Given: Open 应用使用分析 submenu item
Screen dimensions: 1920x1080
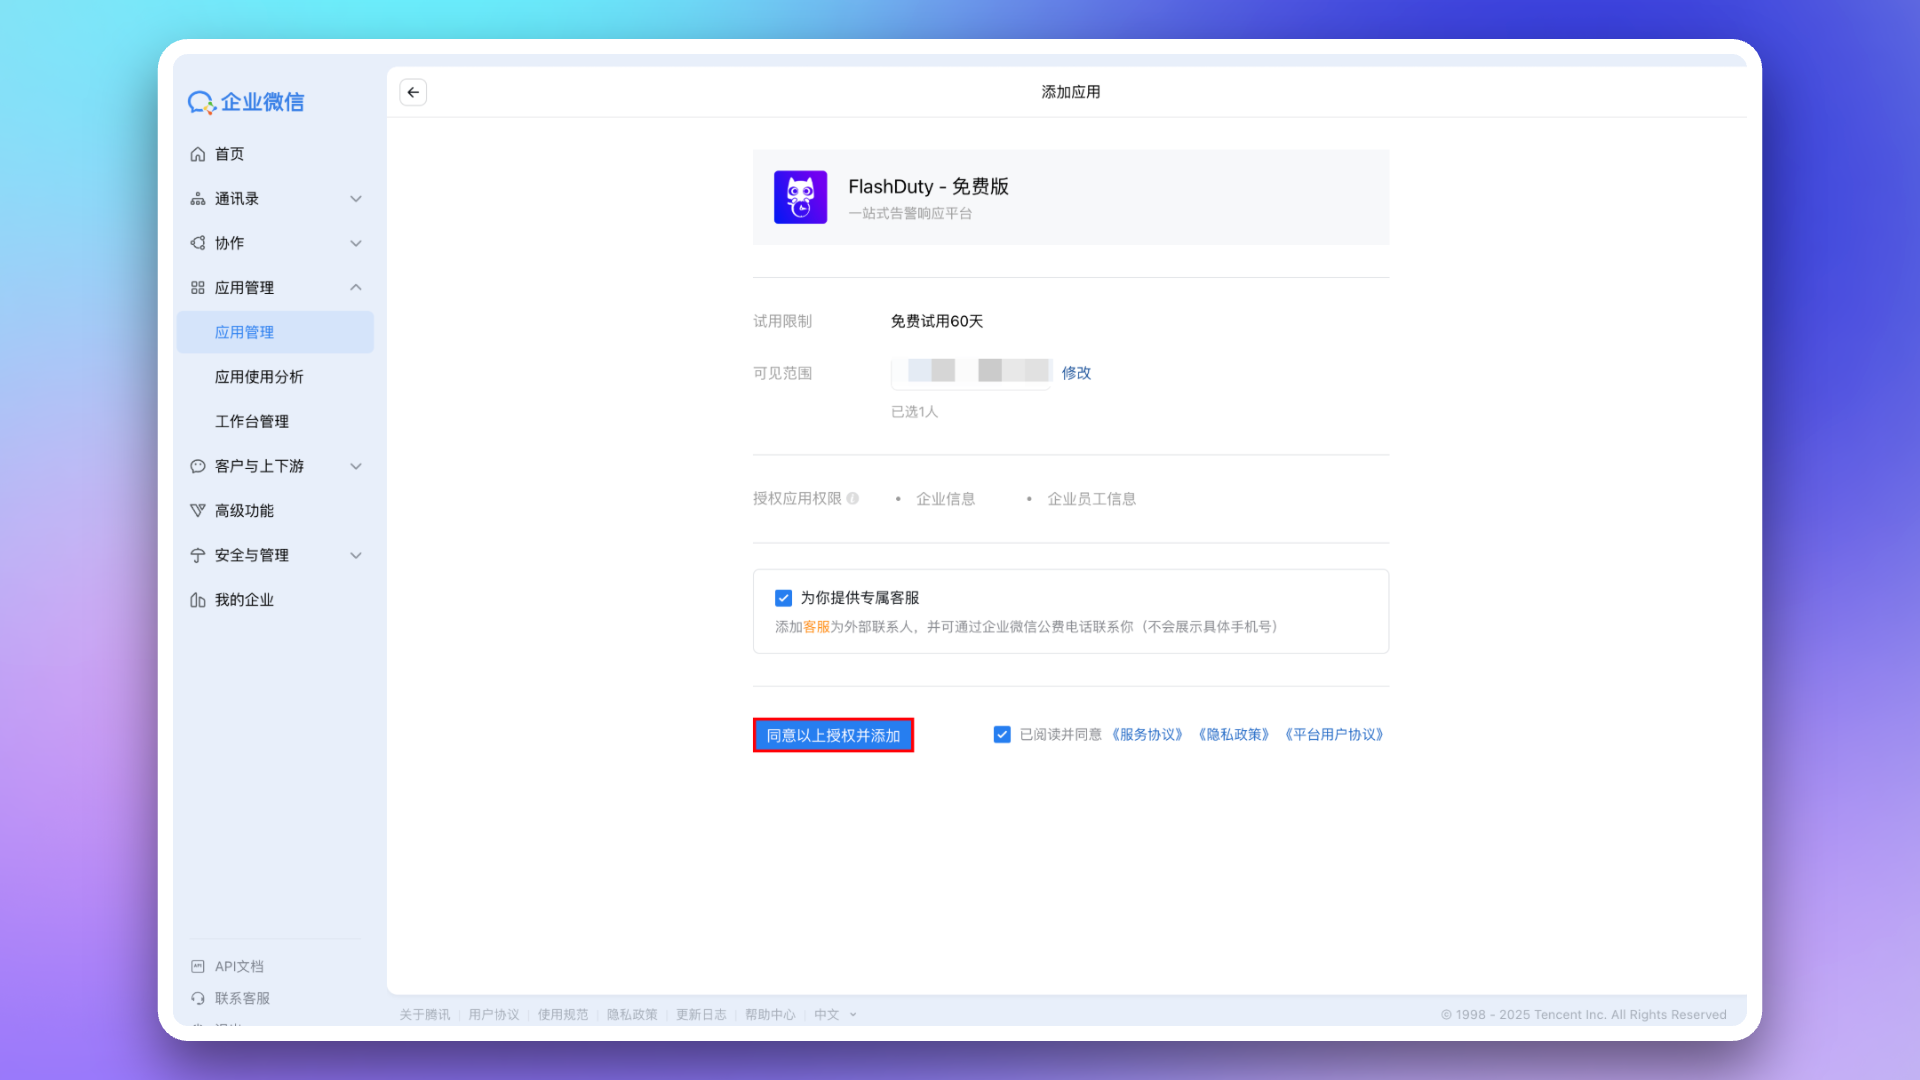Looking at the screenshot, I should tap(259, 377).
